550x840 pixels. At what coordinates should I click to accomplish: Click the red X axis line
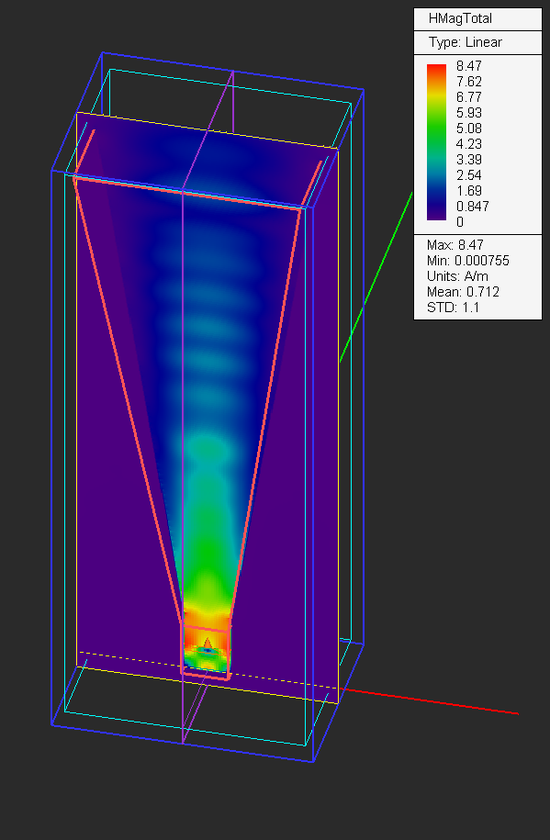click(428, 701)
